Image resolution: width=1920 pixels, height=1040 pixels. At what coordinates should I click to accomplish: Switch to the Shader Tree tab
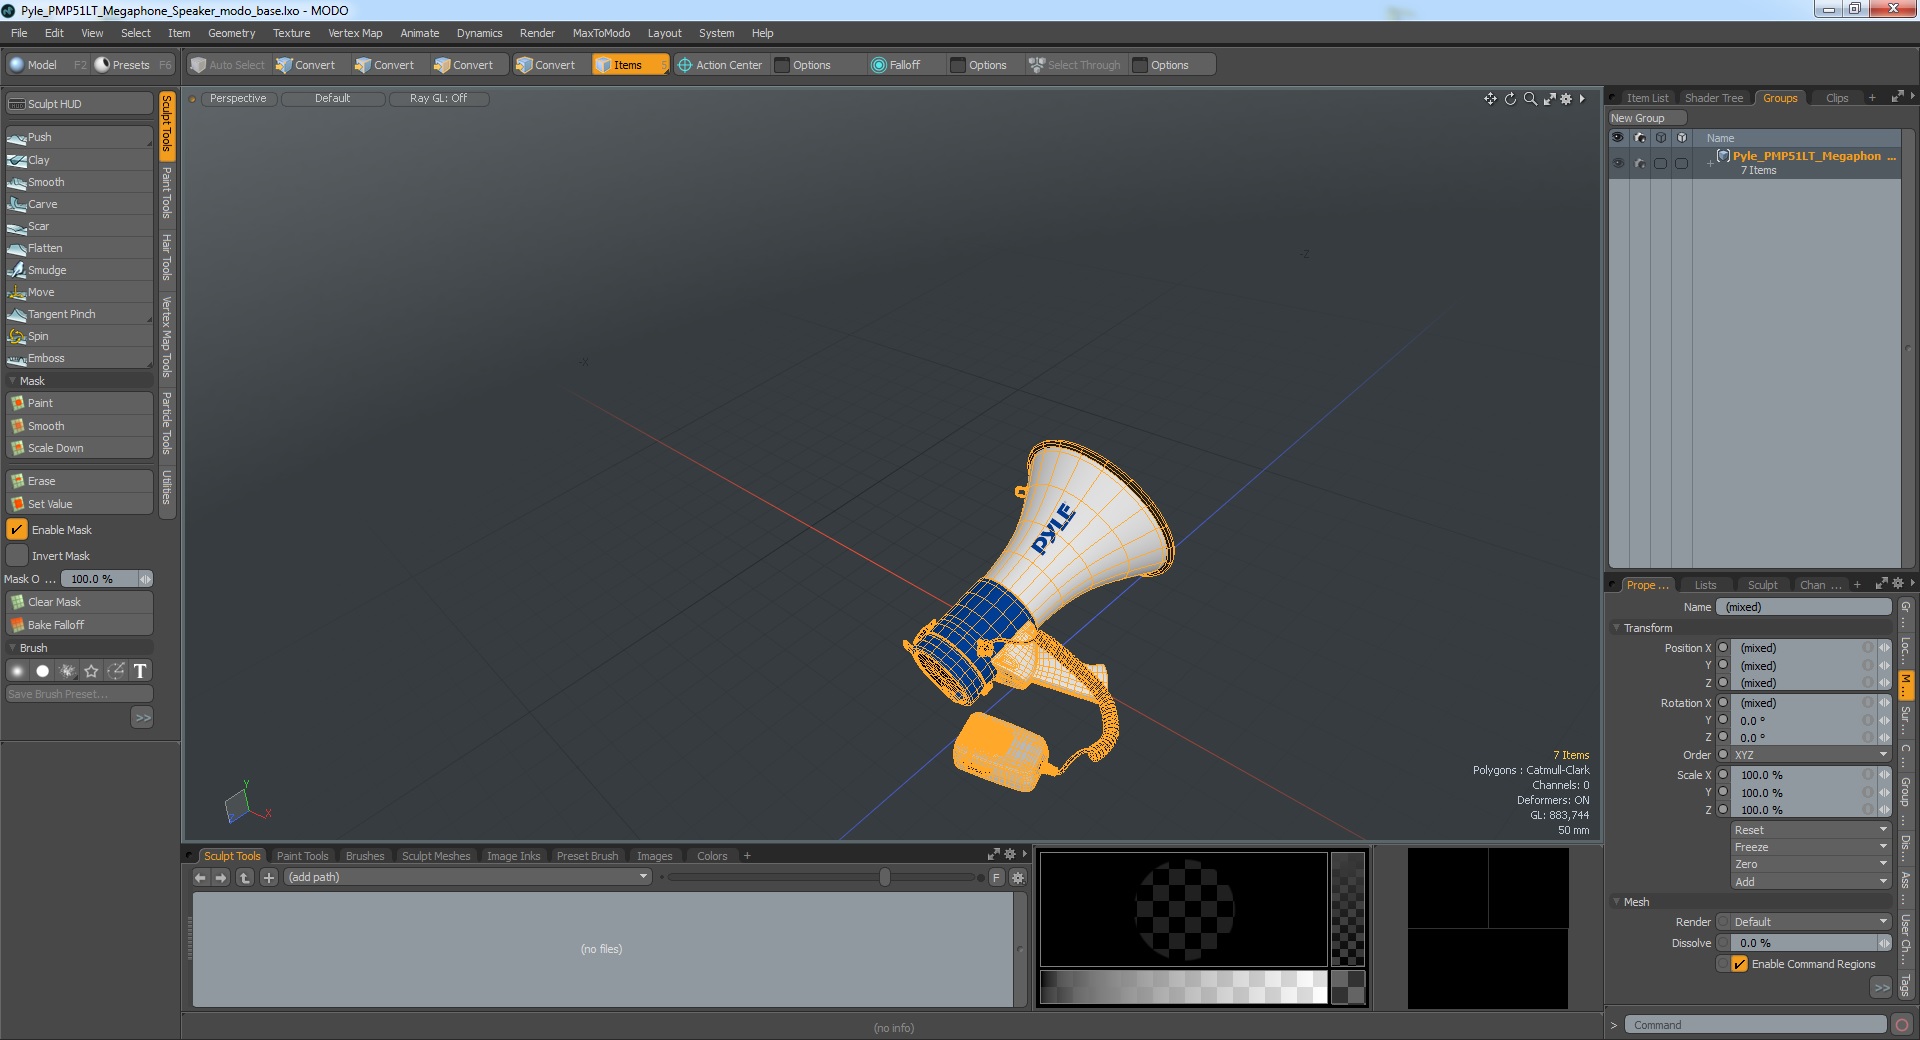[x=1713, y=98]
